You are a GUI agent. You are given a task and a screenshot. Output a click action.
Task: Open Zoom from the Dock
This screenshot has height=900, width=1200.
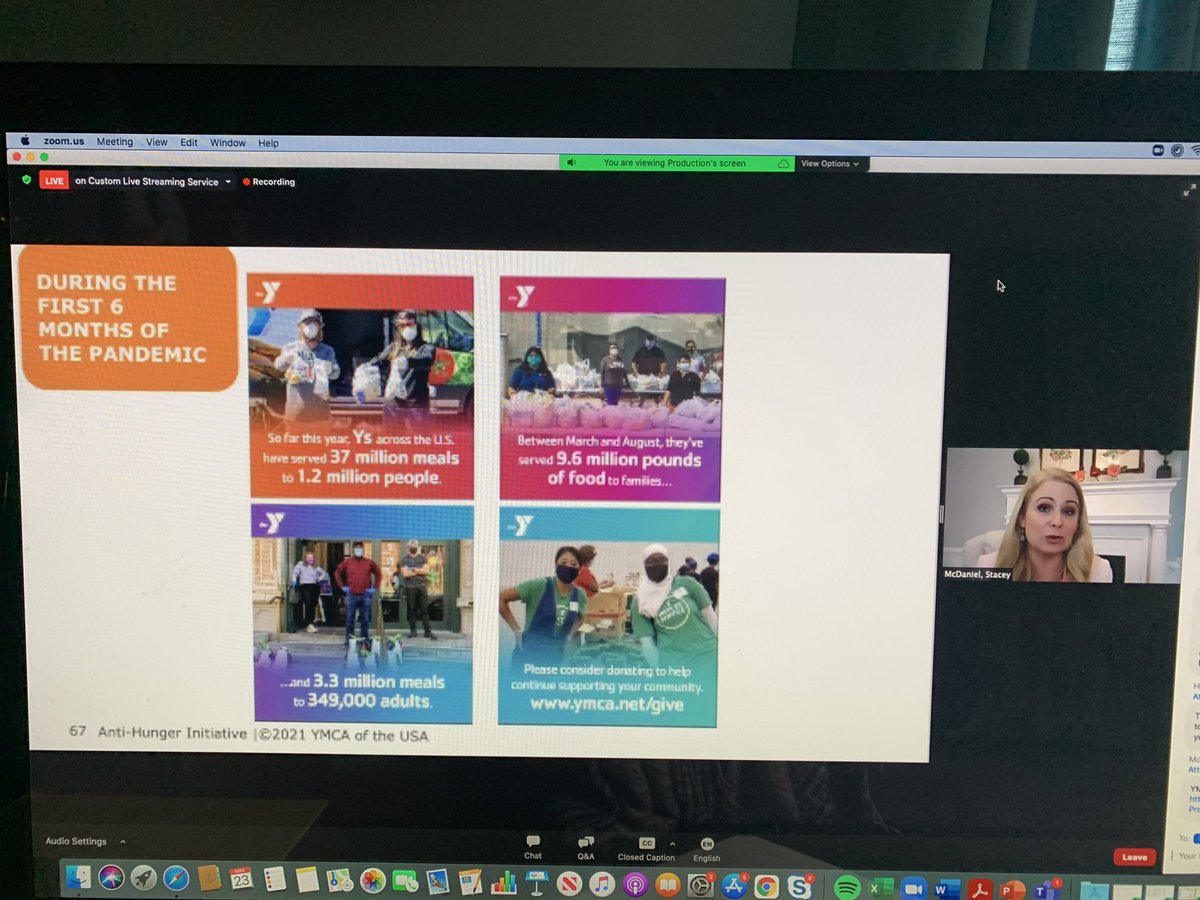pyautogui.click(x=914, y=888)
